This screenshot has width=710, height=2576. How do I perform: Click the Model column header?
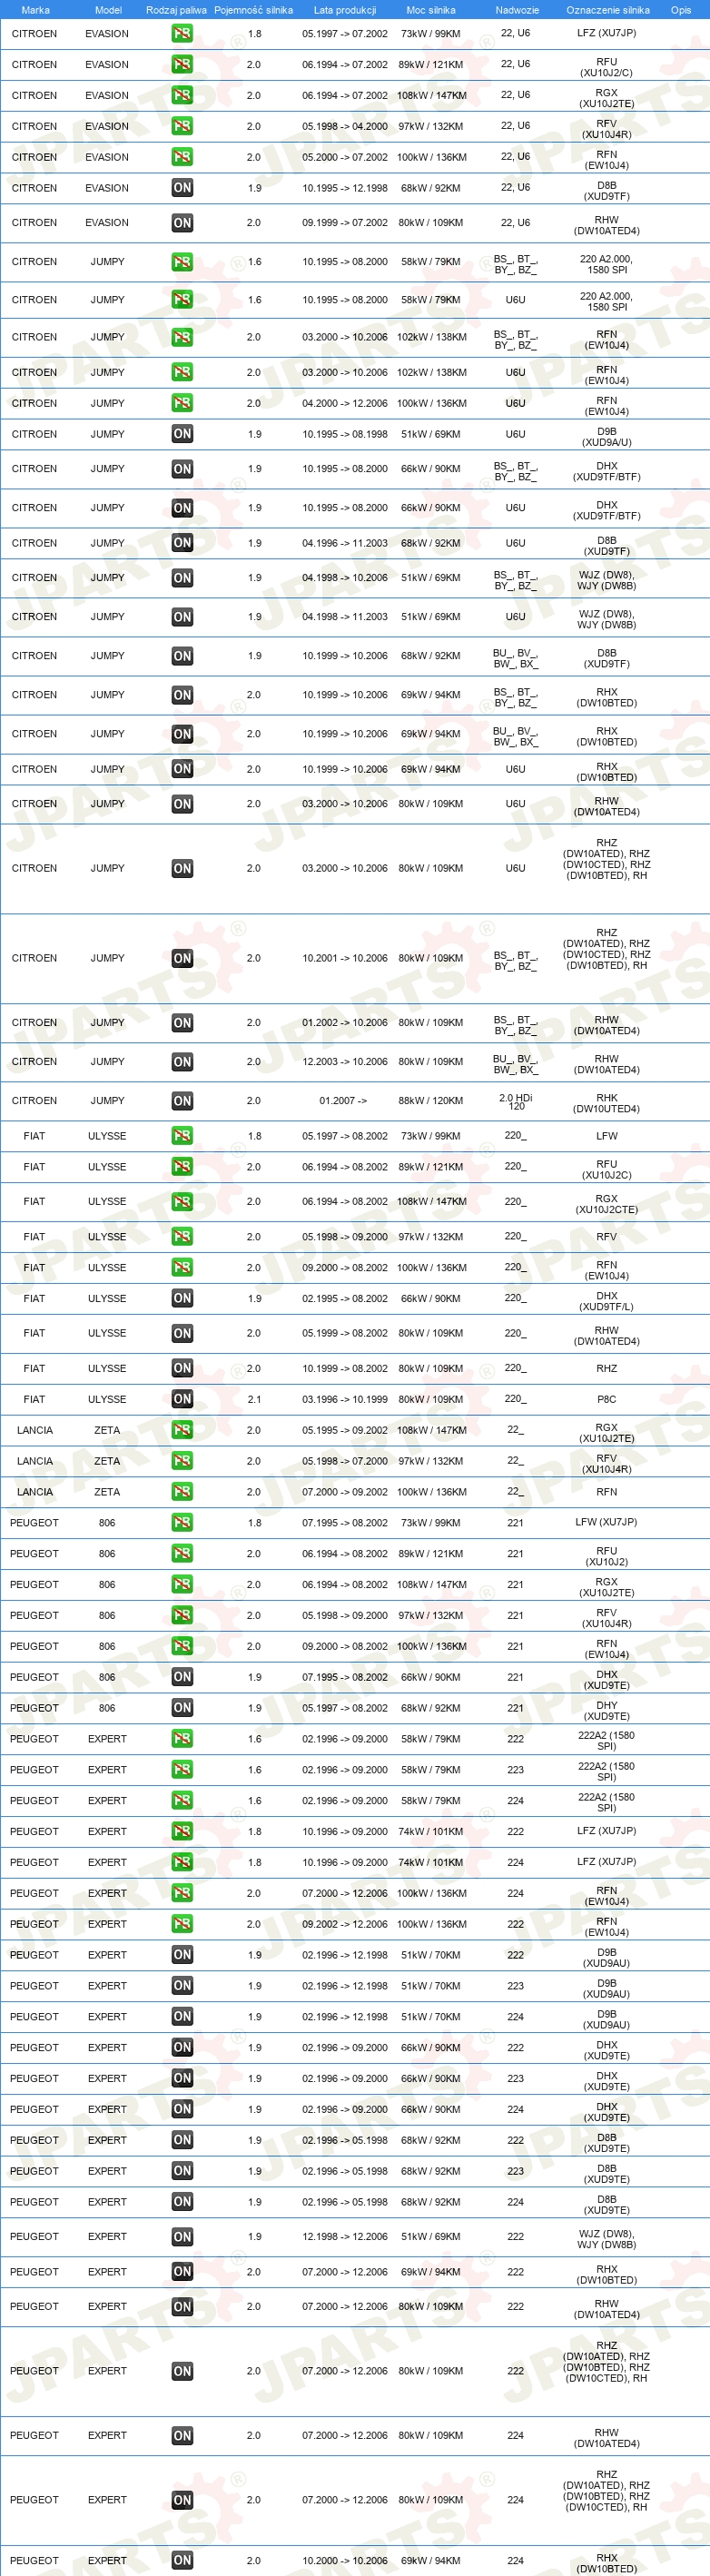click(x=108, y=10)
